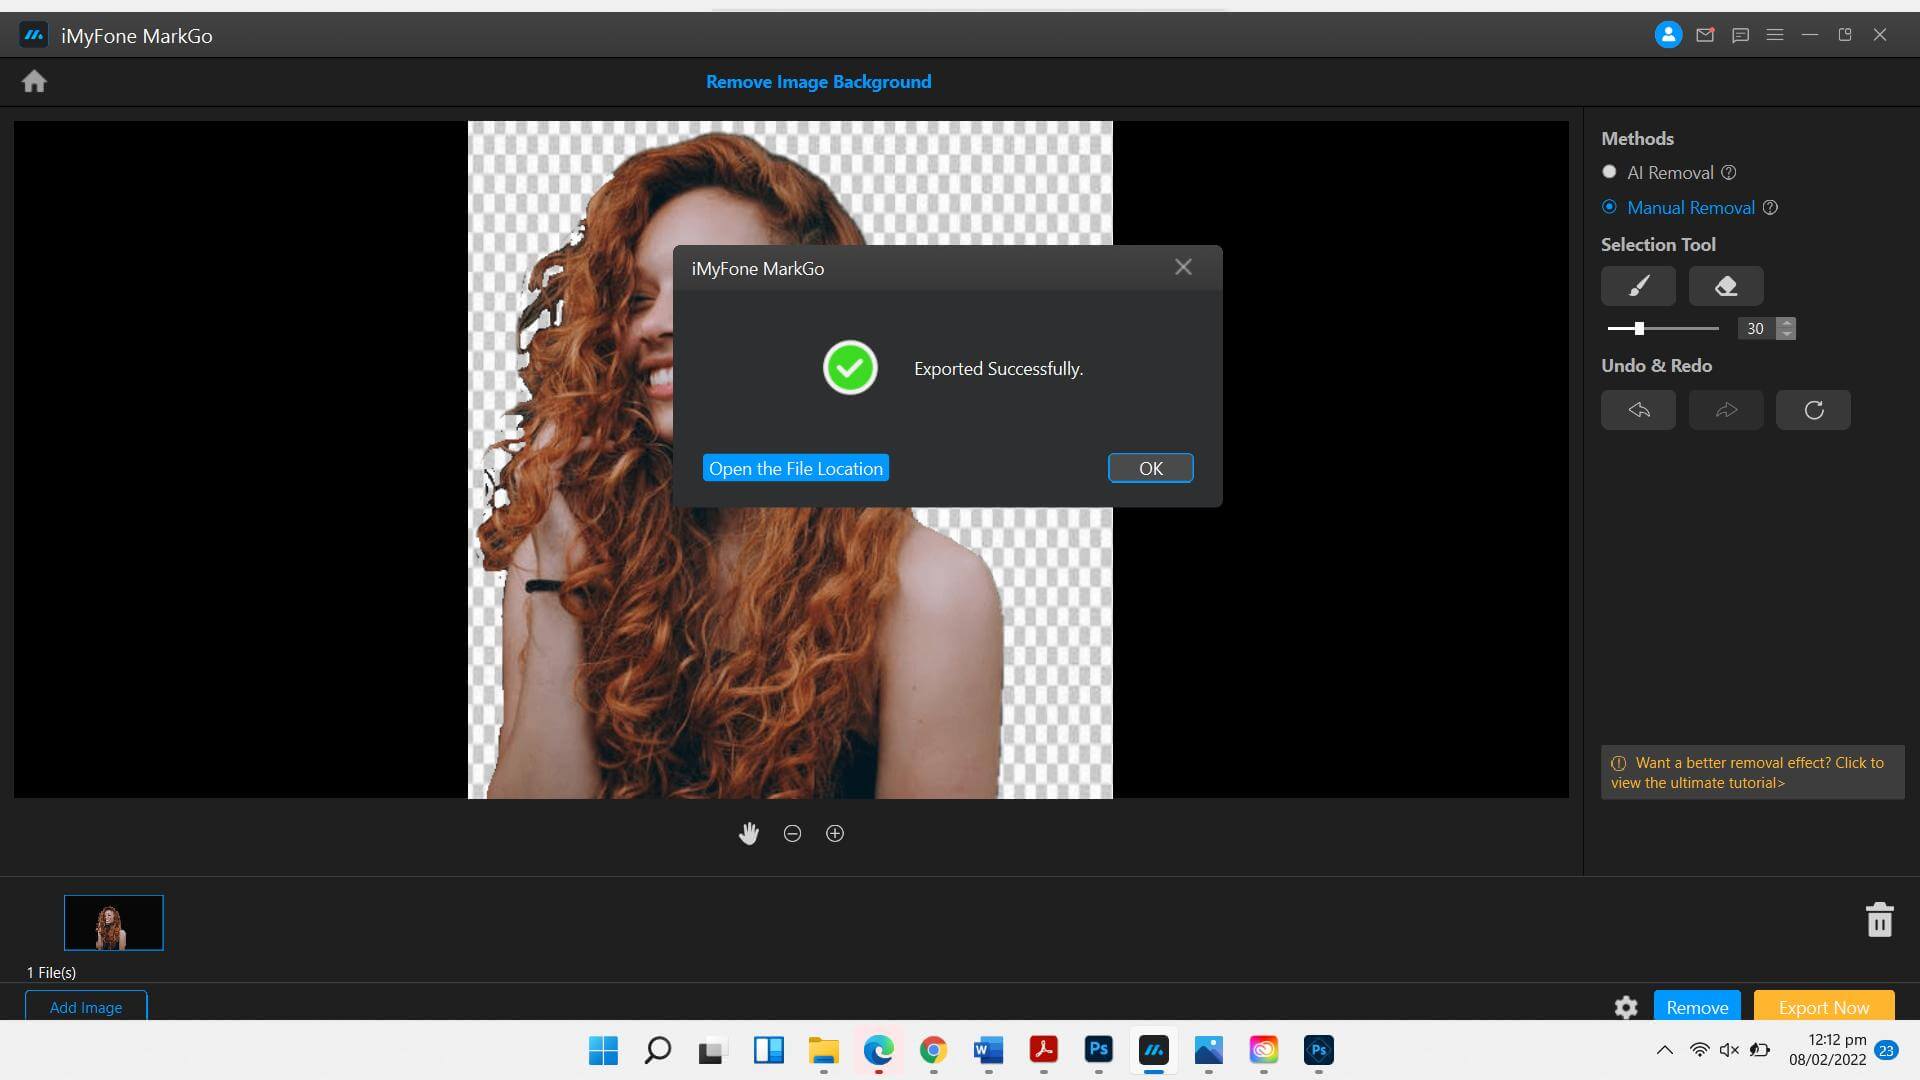Click Export Now to export image
This screenshot has width=1920, height=1080.
1824,1006
